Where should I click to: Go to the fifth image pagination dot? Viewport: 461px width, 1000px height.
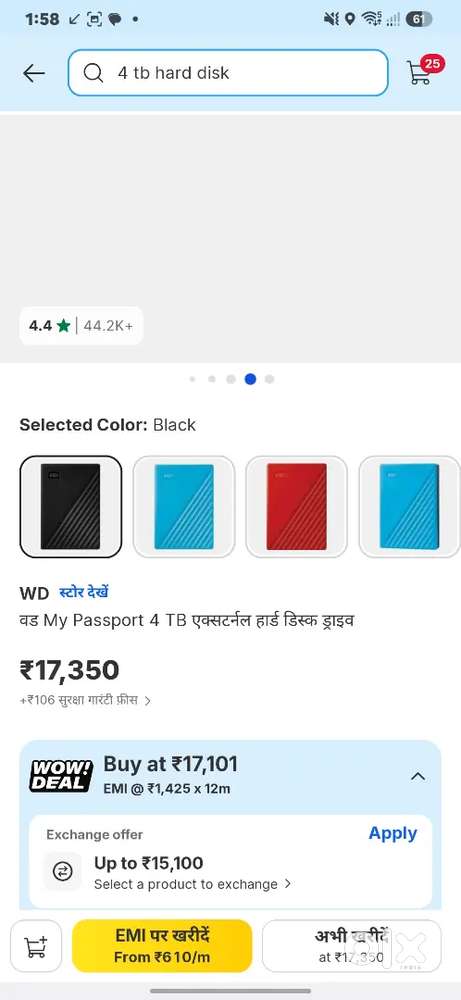click(x=270, y=379)
